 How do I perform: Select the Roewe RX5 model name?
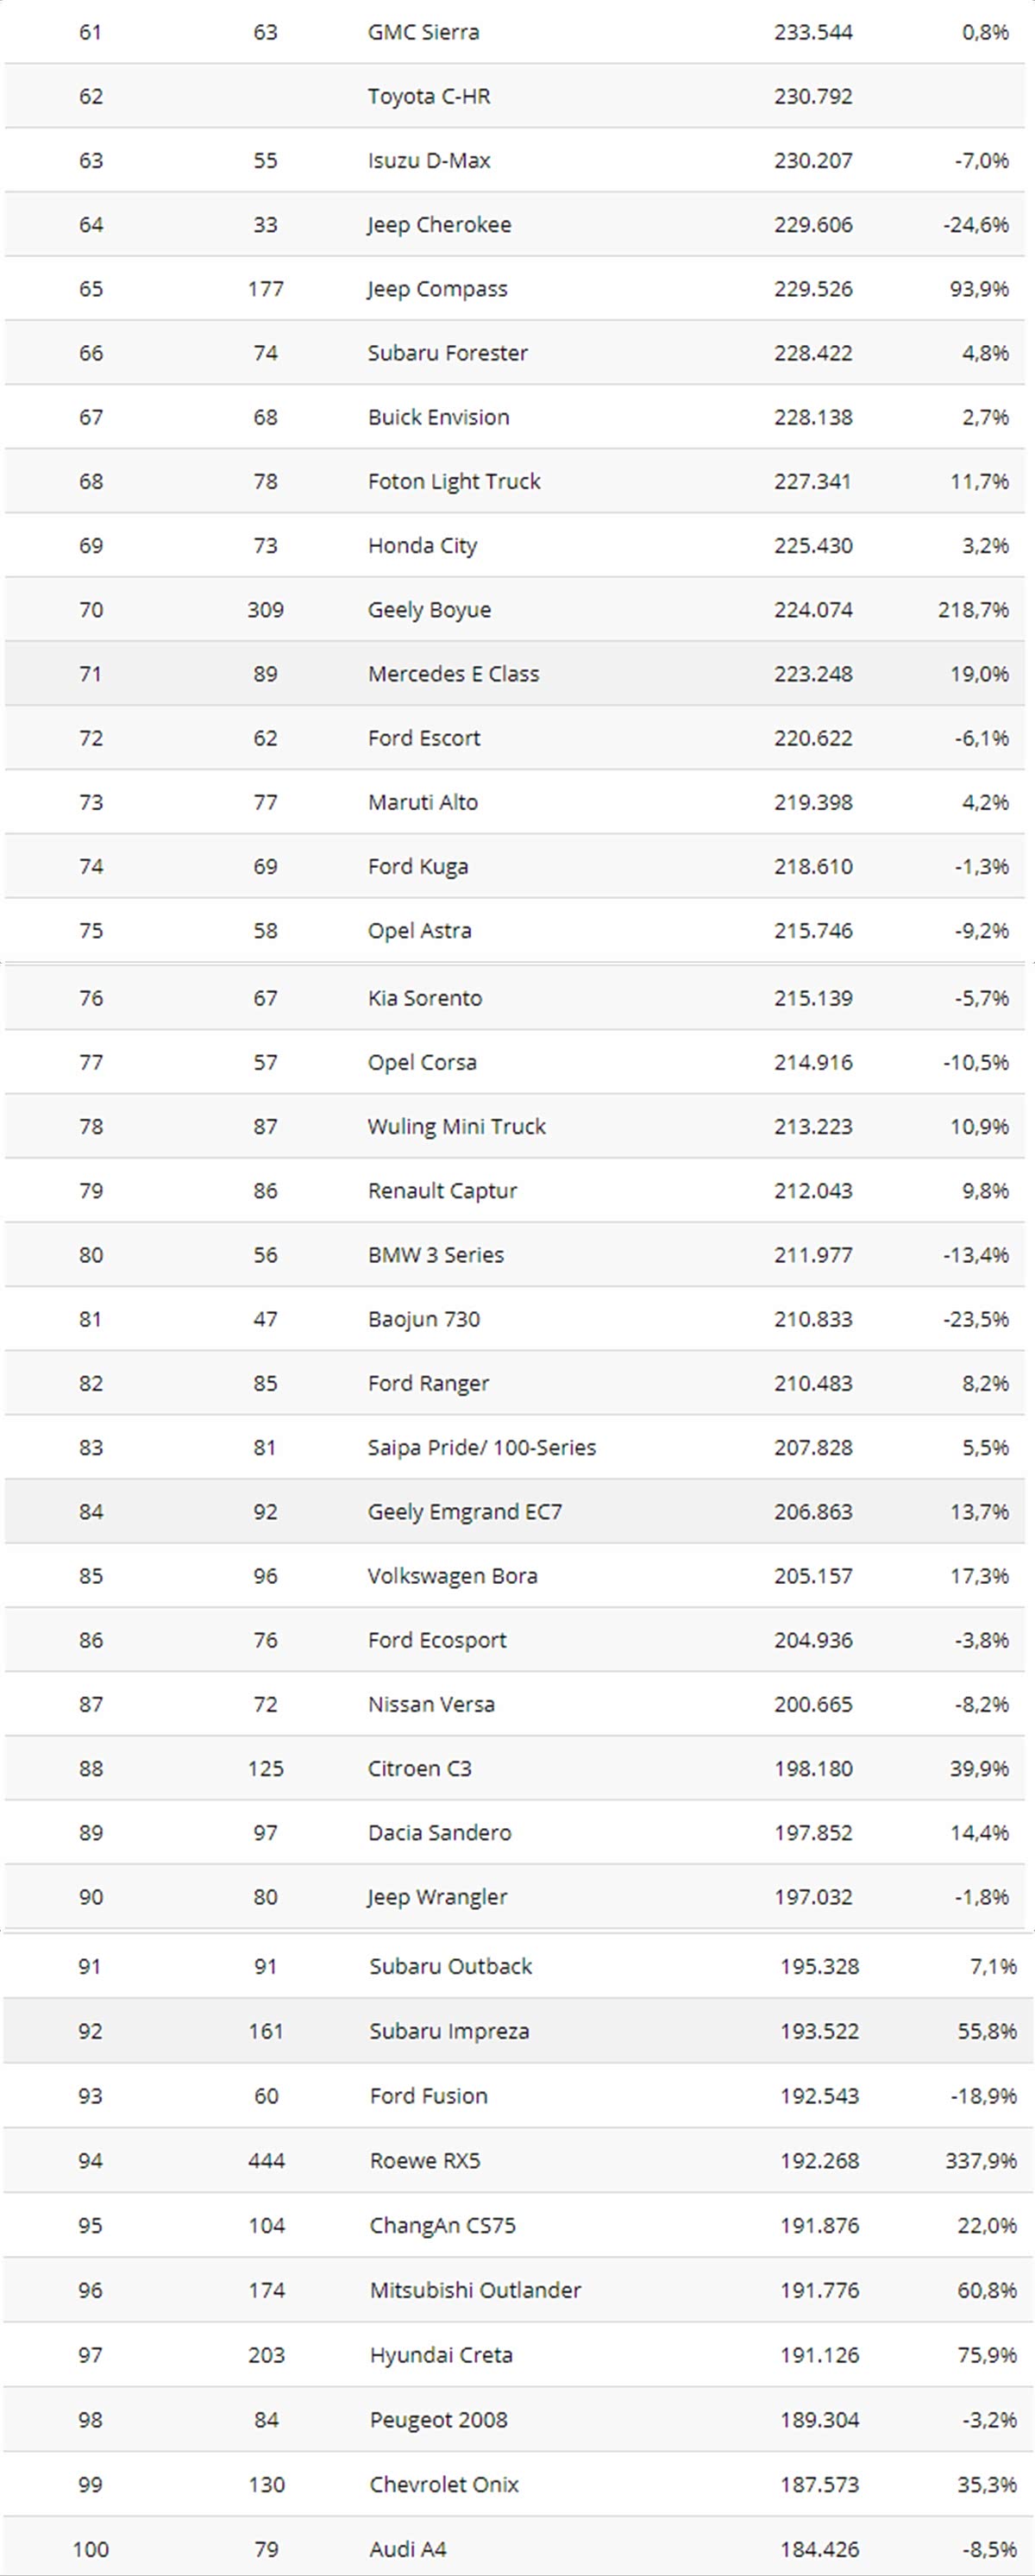[x=425, y=2160]
